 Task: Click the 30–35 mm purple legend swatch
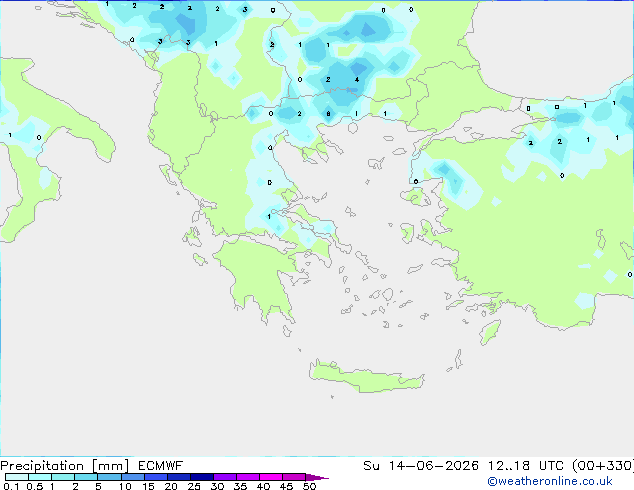point(224,477)
